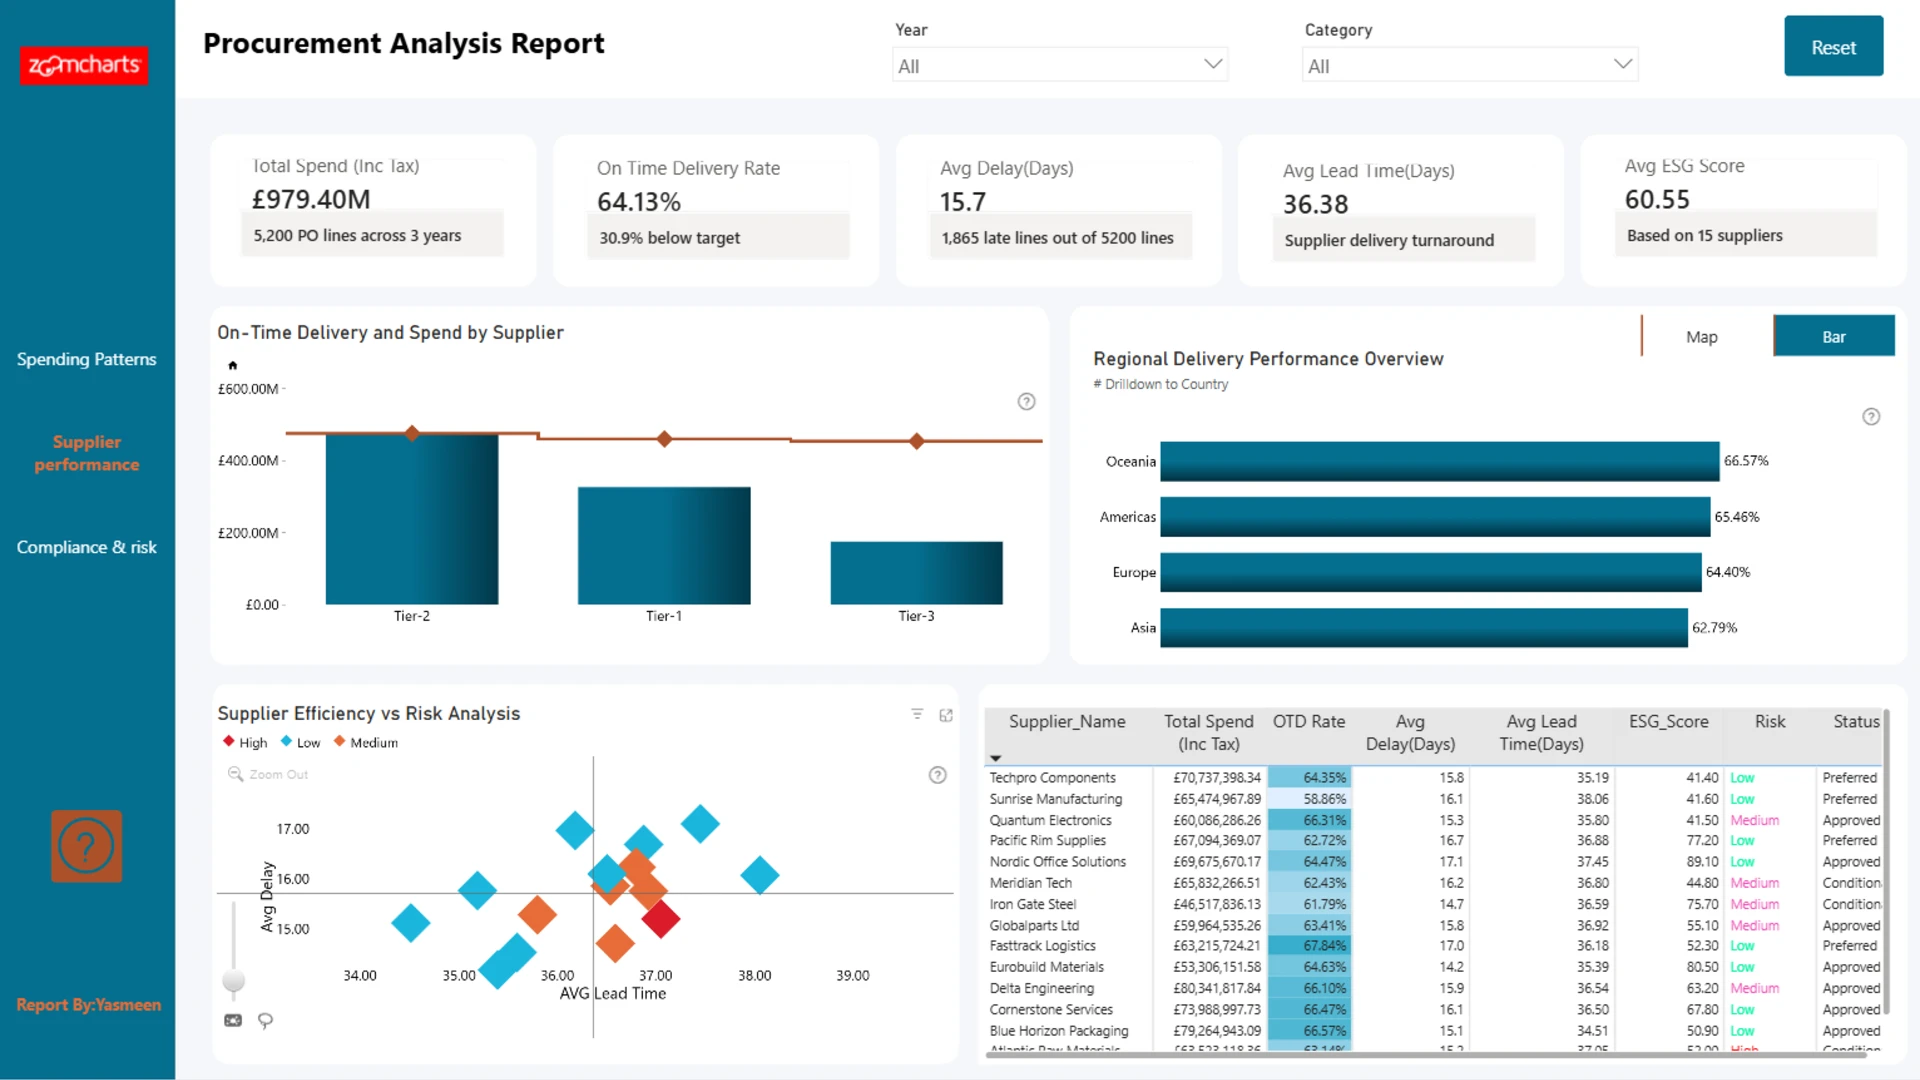Click Quantum Electronics in the table
Image resolution: width=1920 pixels, height=1080 pixels.
(x=1051, y=820)
